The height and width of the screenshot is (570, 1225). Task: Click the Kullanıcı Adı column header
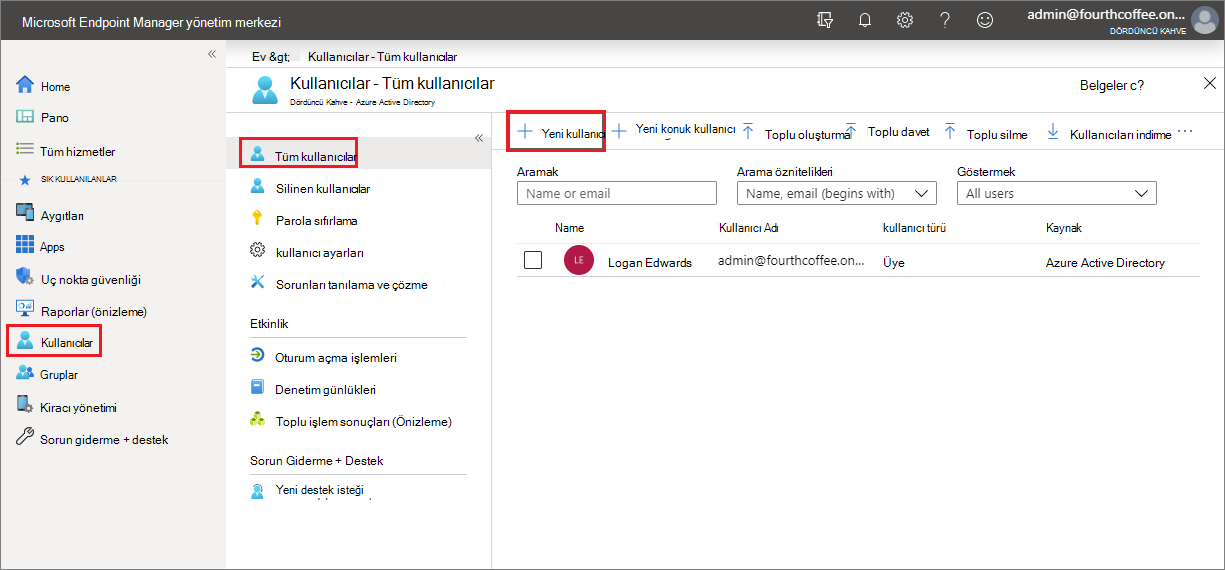(x=749, y=228)
